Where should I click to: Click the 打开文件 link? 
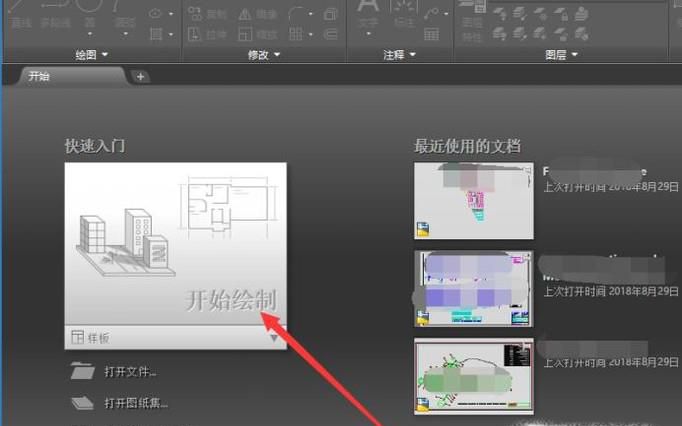click(x=130, y=372)
